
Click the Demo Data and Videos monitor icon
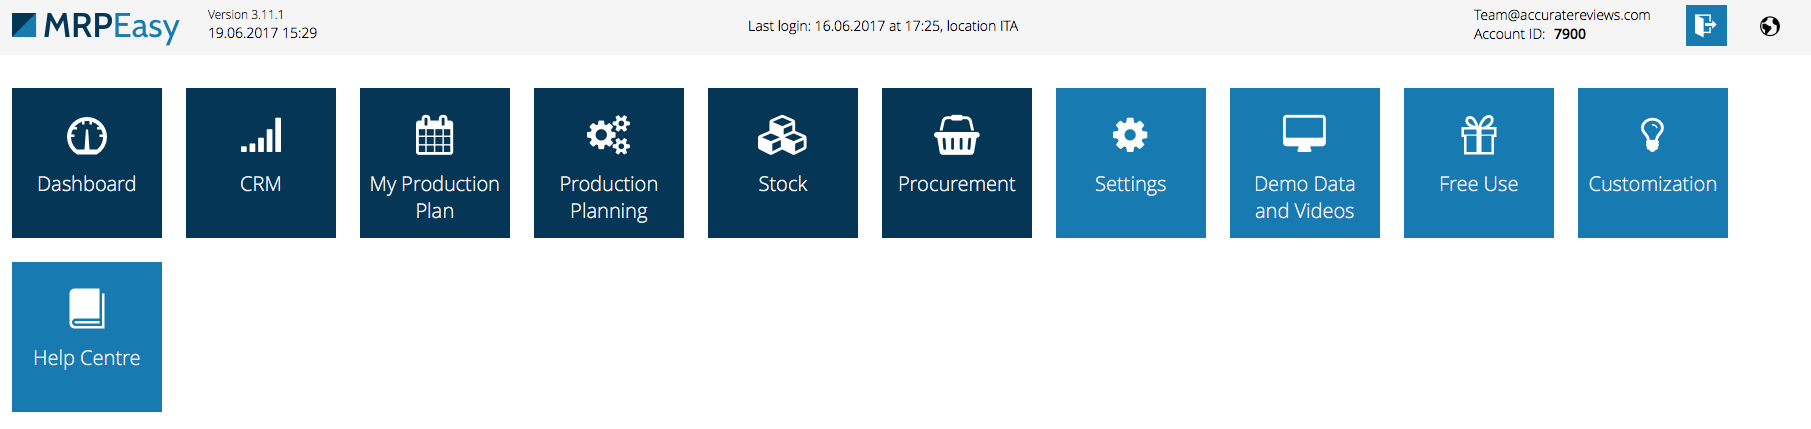click(x=1304, y=134)
